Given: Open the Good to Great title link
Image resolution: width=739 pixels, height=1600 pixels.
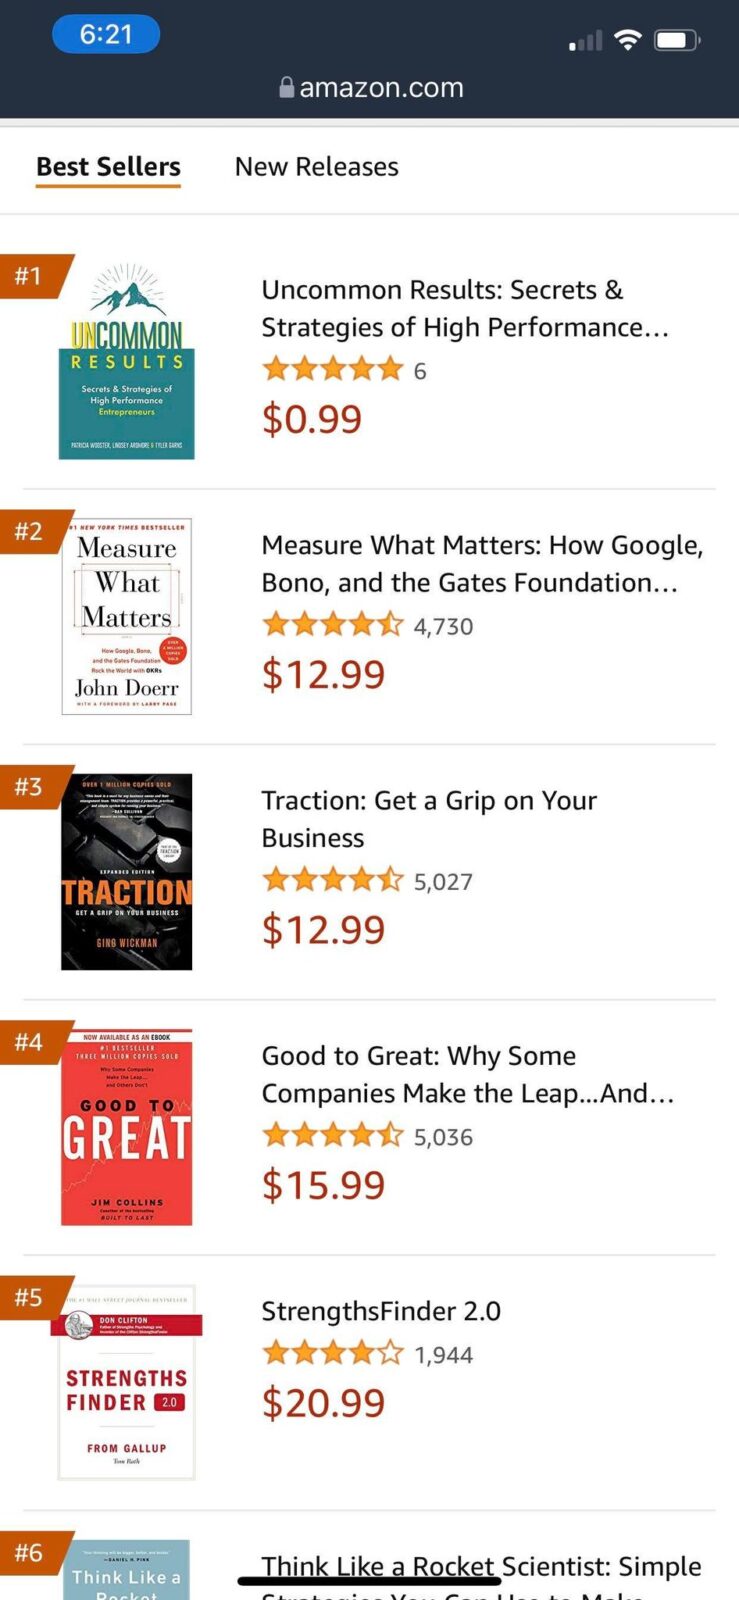Looking at the screenshot, I should tap(468, 1074).
